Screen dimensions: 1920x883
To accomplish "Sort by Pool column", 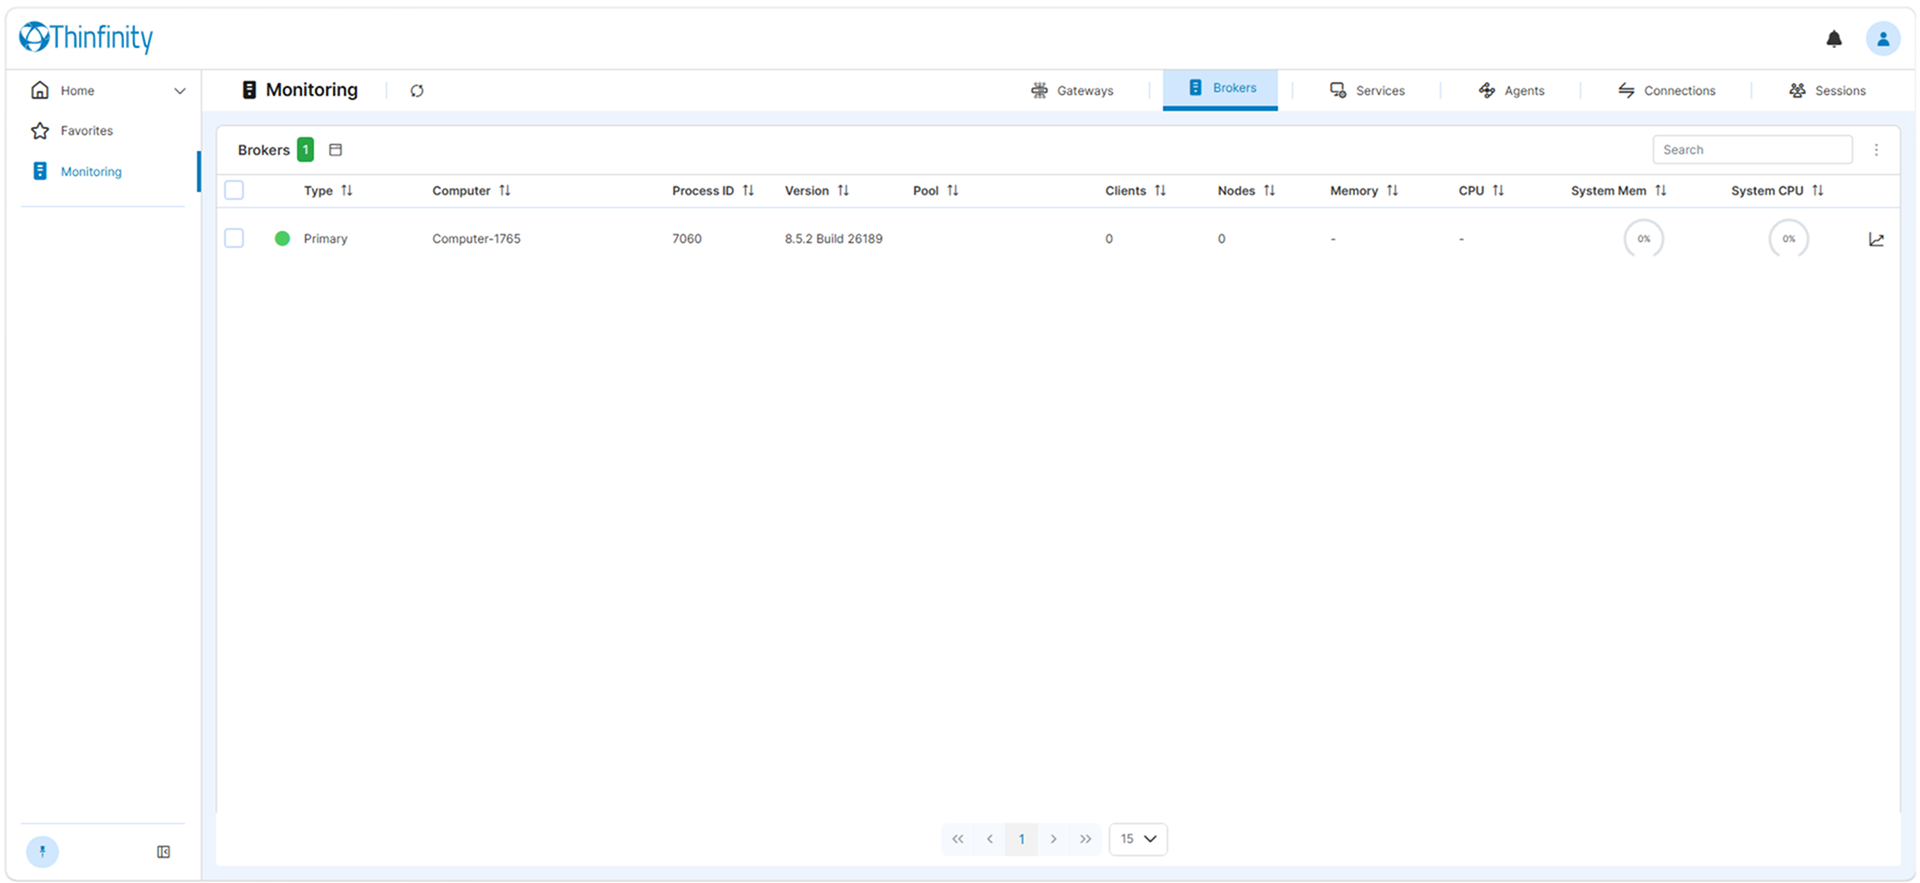I will click(x=953, y=191).
